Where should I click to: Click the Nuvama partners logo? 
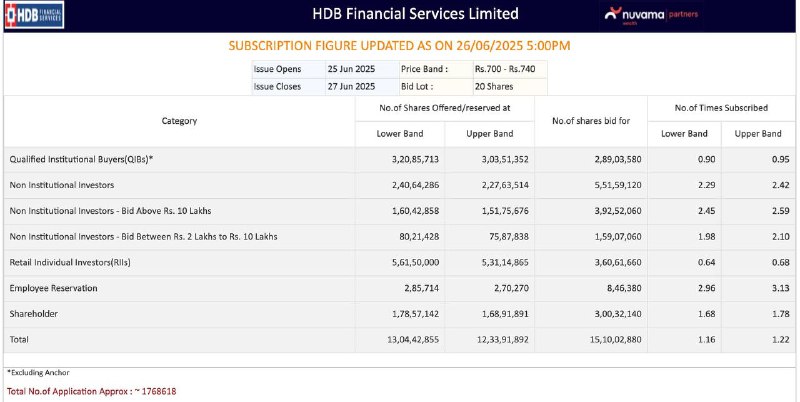coord(651,15)
